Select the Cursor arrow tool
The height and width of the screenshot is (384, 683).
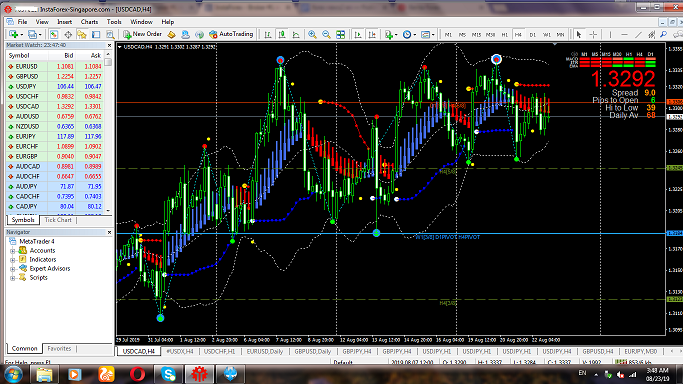579,34
